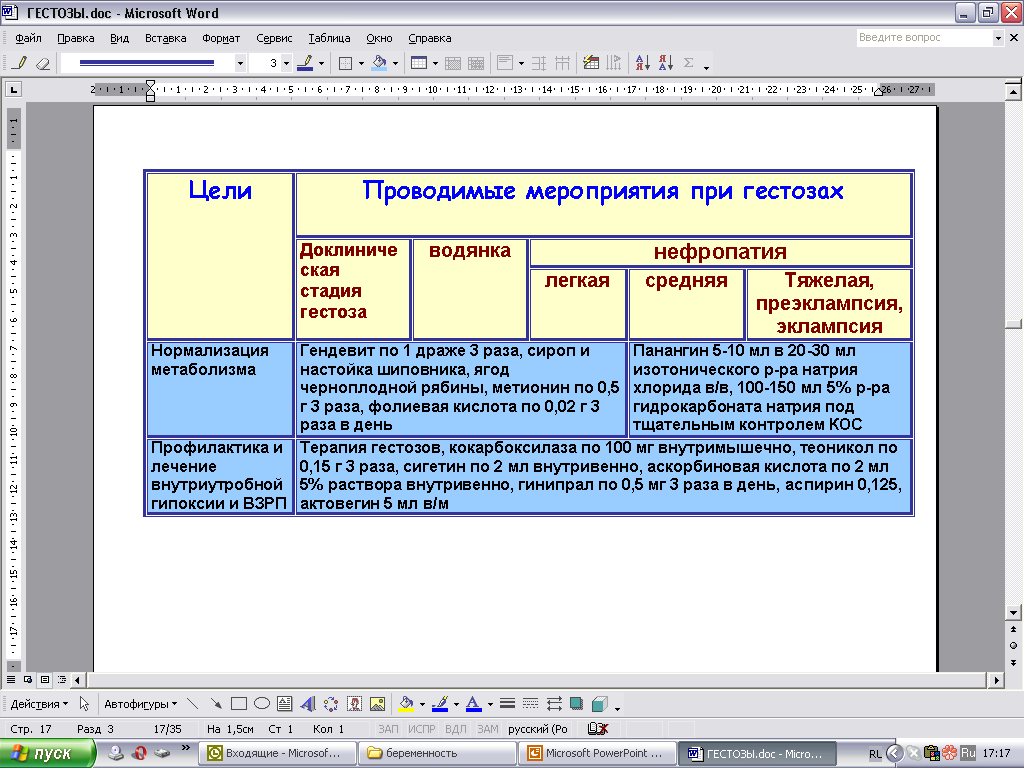The height and width of the screenshot is (768, 1024).
Task: Open the Действия menu
Action: tap(39, 704)
